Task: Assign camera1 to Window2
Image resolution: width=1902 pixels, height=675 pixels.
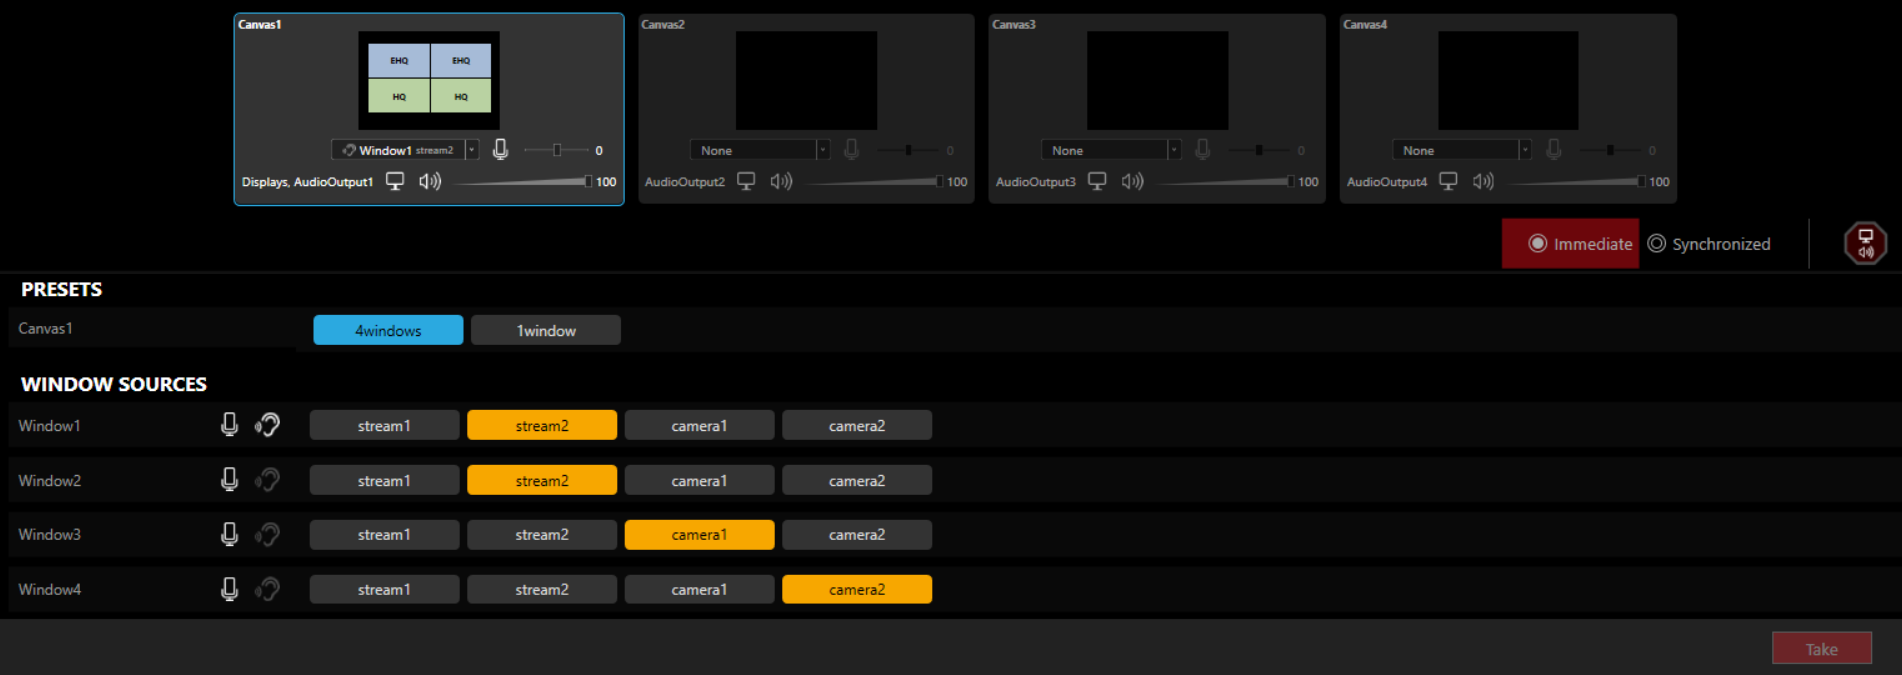Action: point(699,480)
